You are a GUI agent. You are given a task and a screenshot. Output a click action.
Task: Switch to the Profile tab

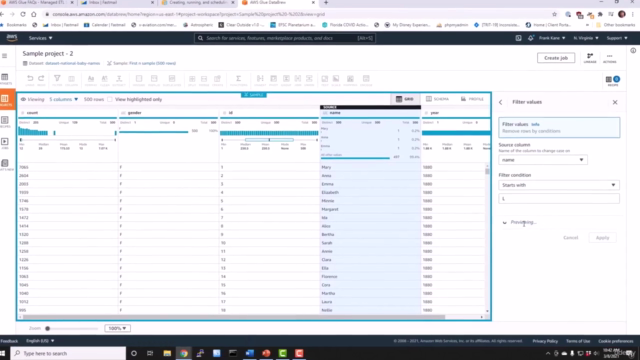tap(472, 99)
